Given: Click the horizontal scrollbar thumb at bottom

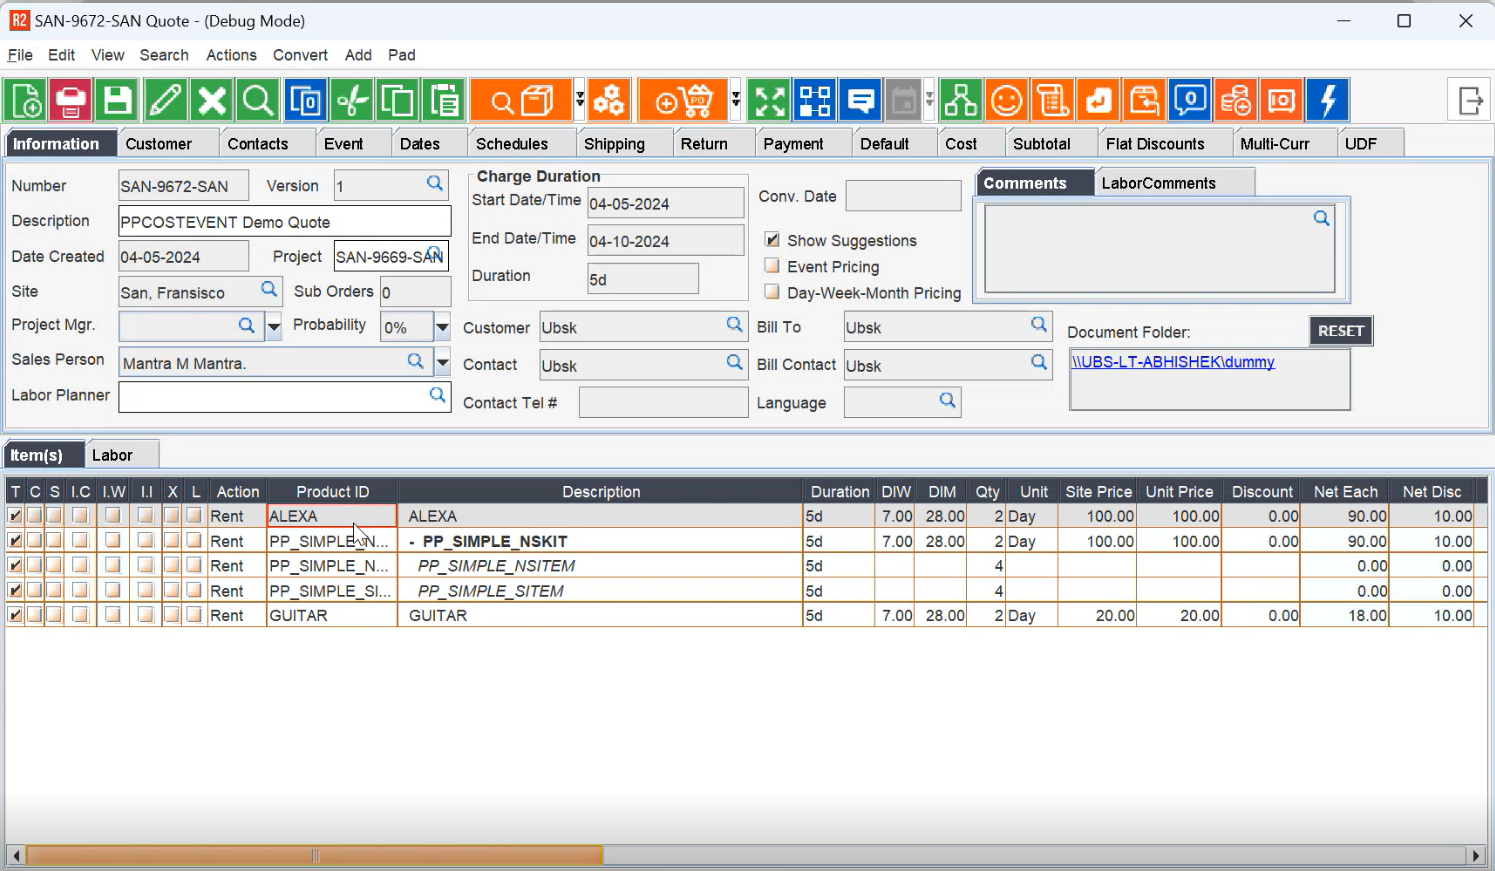Looking at the screenshot, I should pyautogui.click(x=315, y=856).
